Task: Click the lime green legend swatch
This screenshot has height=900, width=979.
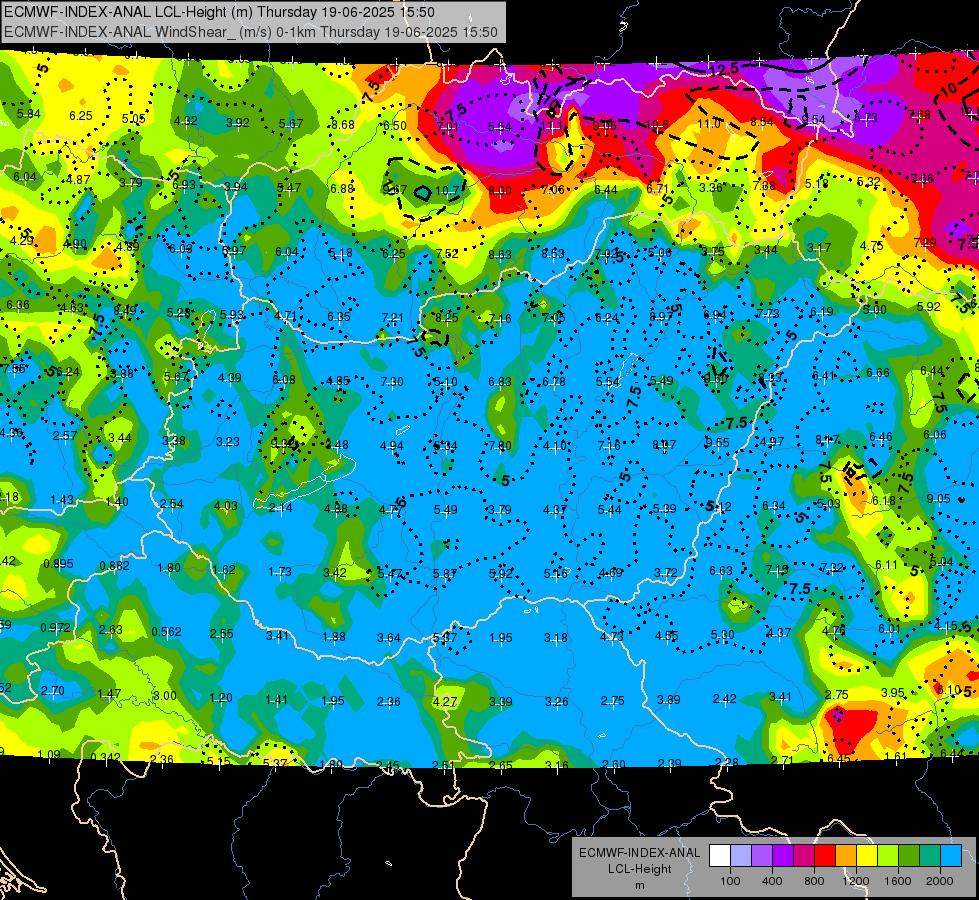Action: pos(888,856)
